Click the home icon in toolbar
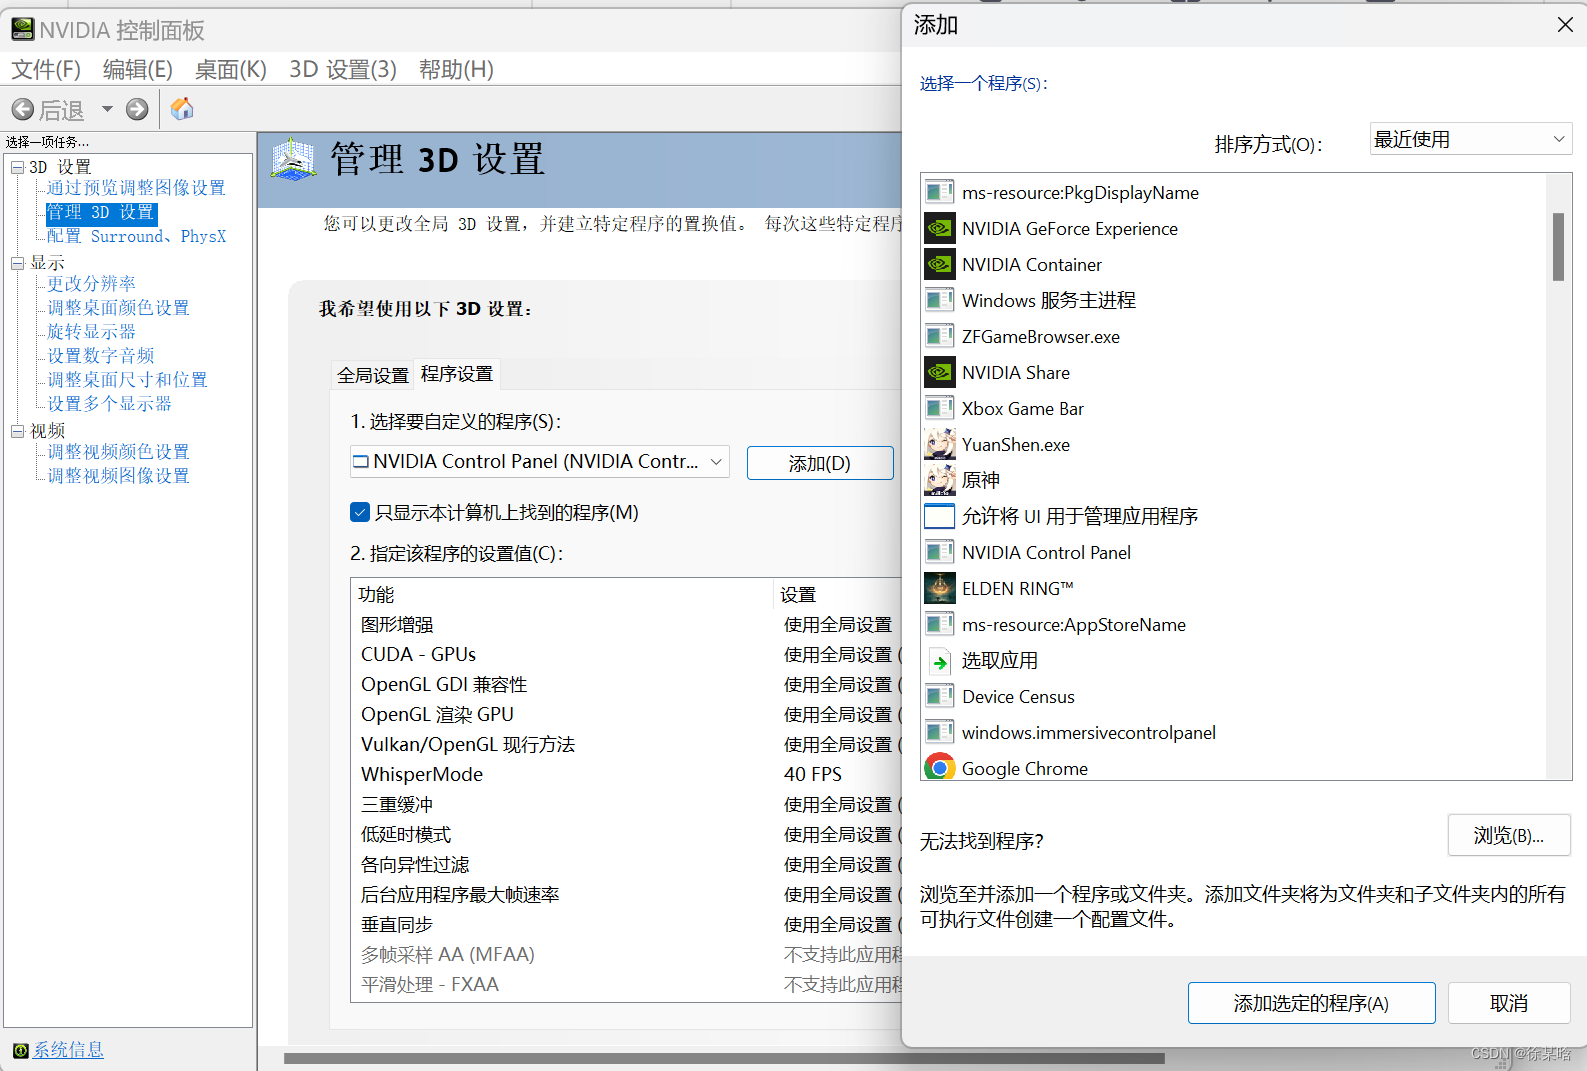 coord(182,109)
